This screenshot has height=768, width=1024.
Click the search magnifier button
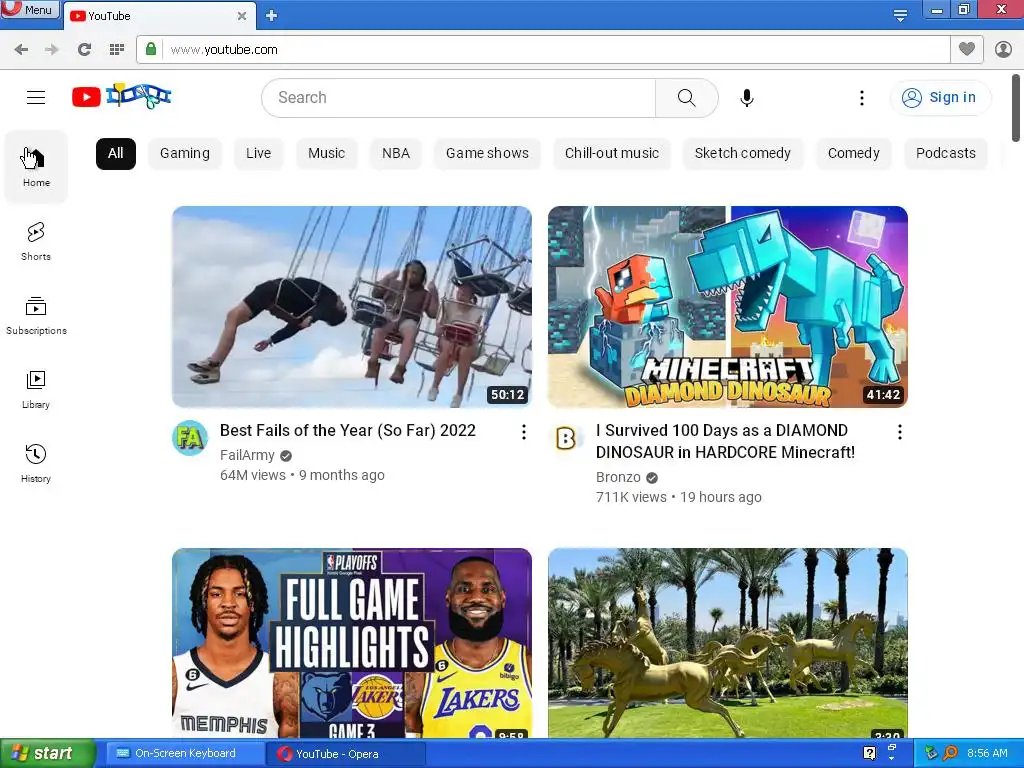[x=686, y=98]
